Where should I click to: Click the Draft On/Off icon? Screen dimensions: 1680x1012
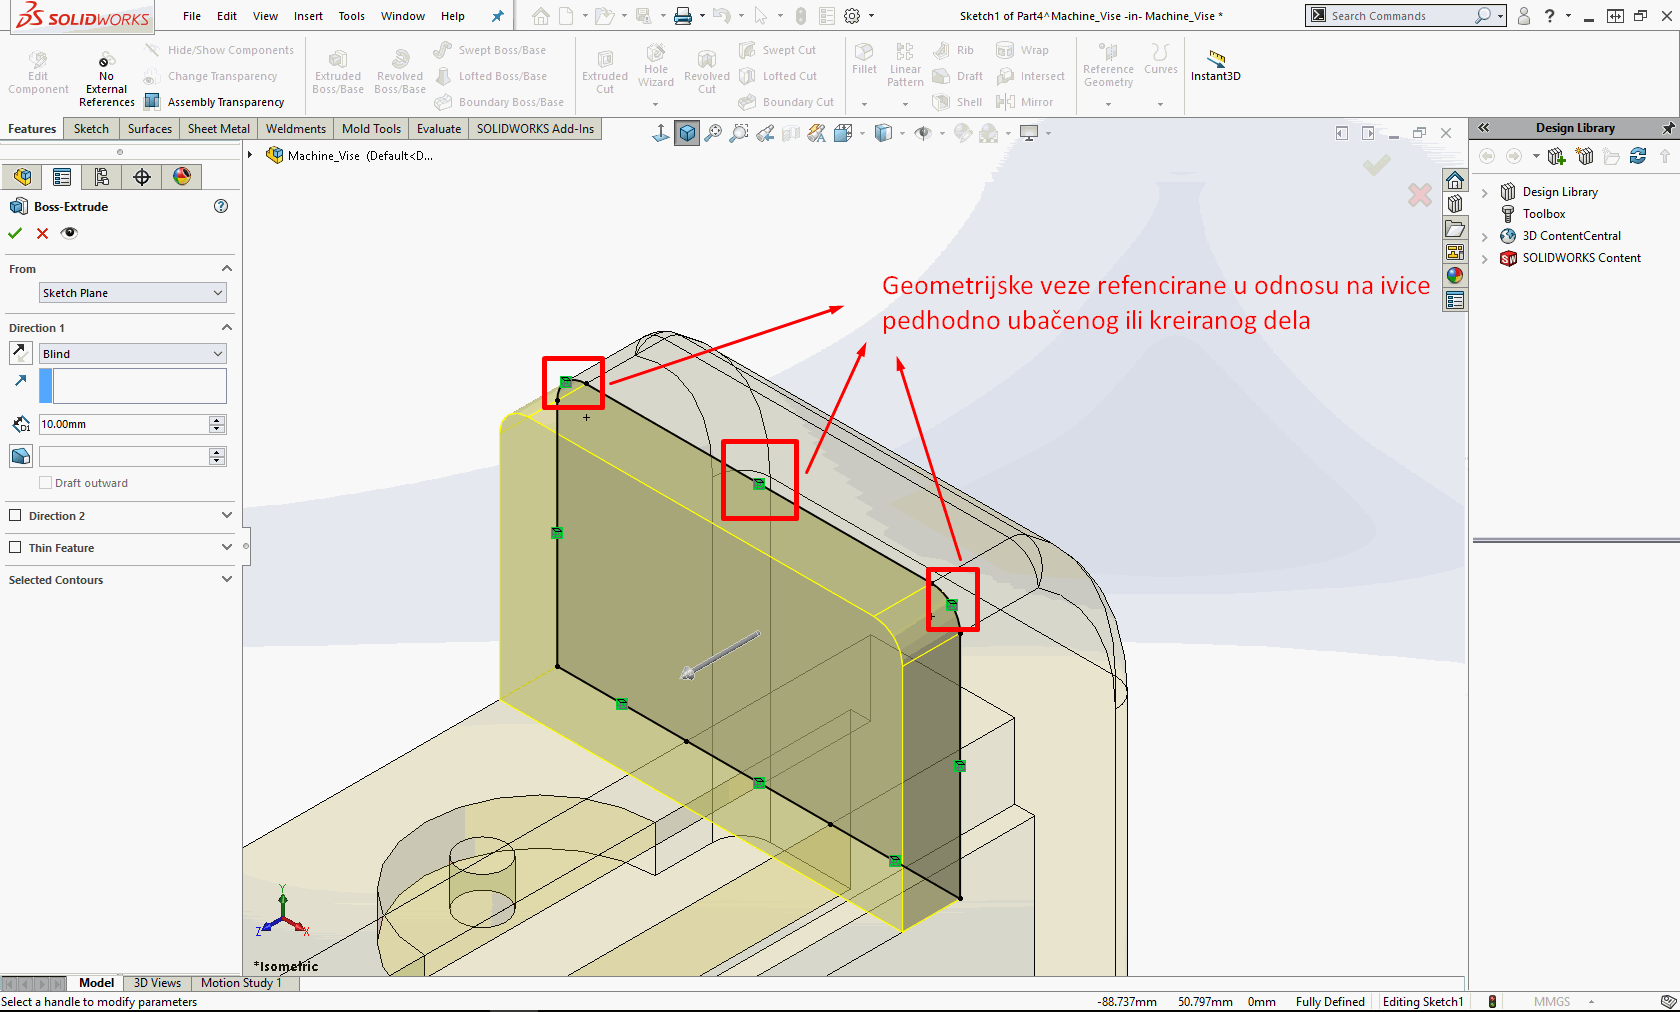(x=20, y=456)
